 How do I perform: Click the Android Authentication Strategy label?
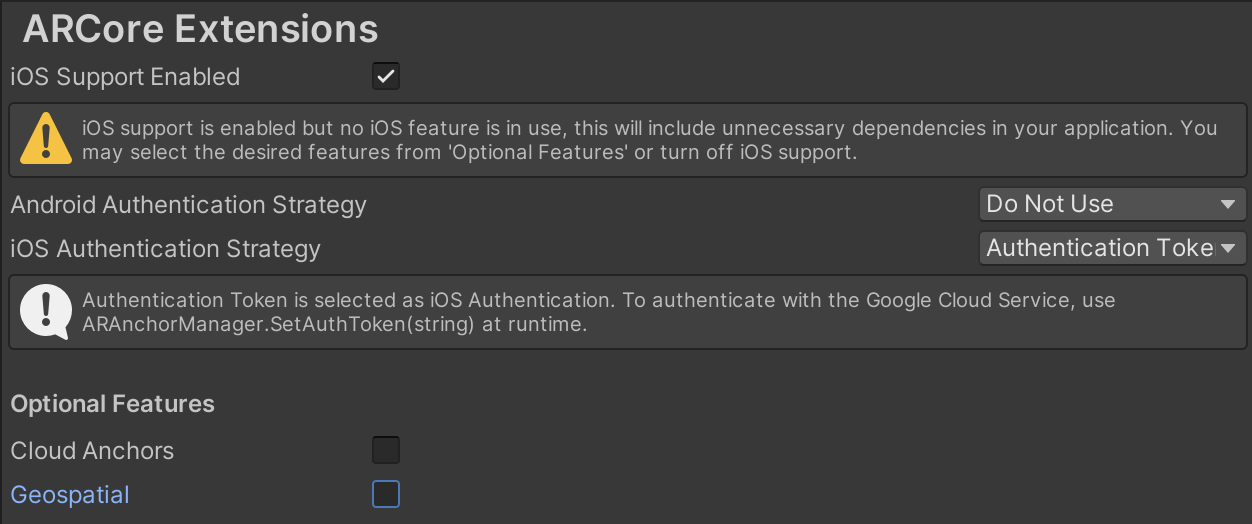point(188,205)
